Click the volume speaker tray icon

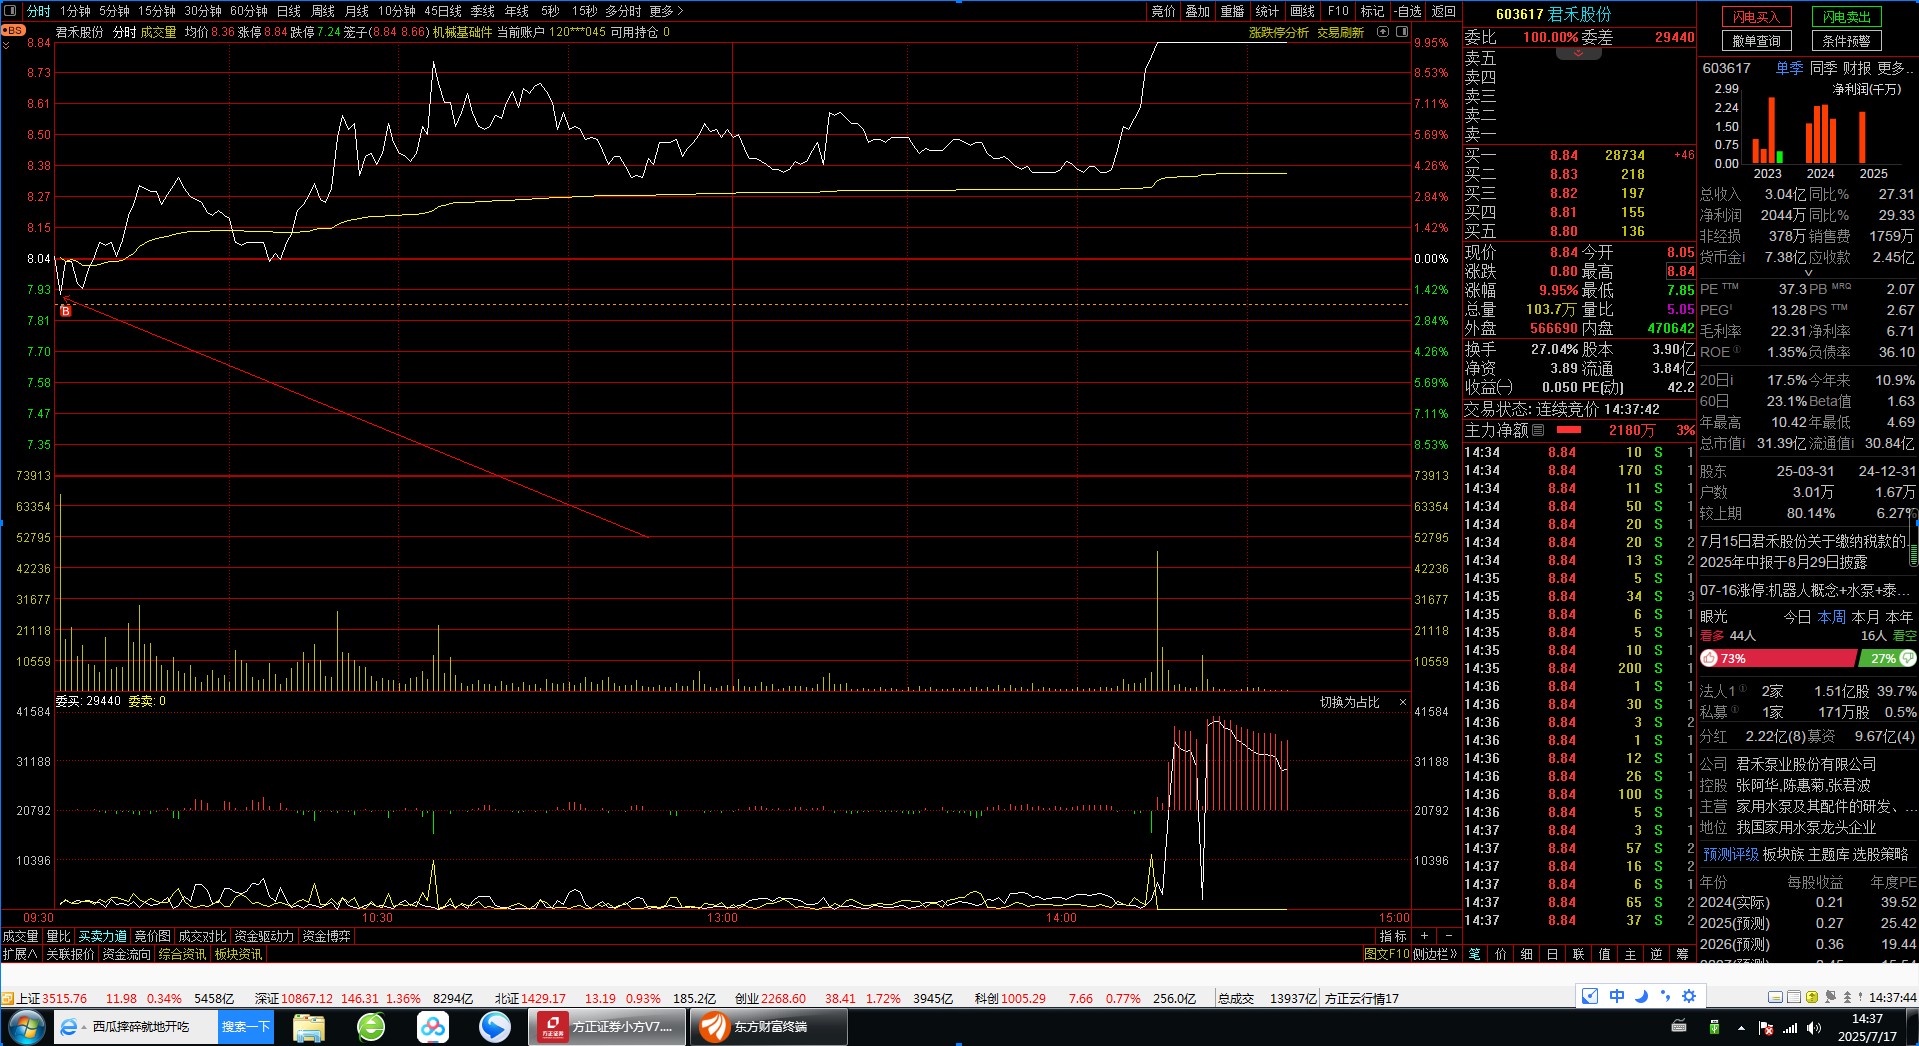[1814, 1028]
